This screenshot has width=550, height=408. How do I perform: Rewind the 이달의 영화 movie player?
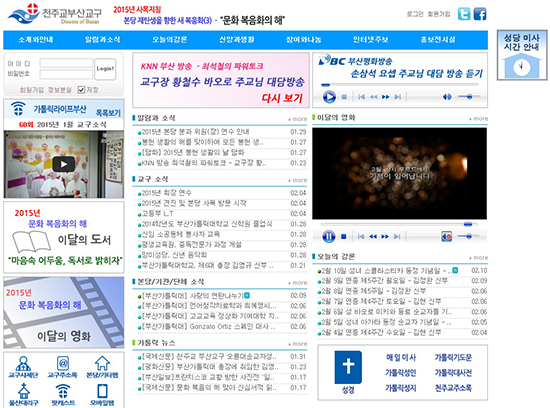tap(373, 237)
